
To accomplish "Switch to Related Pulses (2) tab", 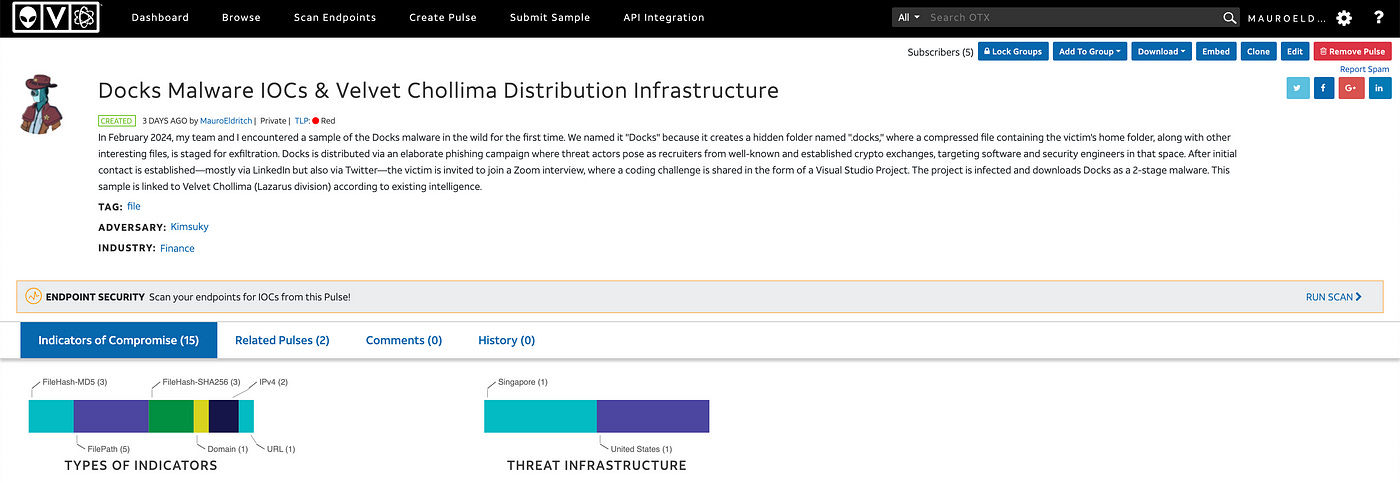I will point(282,340).
